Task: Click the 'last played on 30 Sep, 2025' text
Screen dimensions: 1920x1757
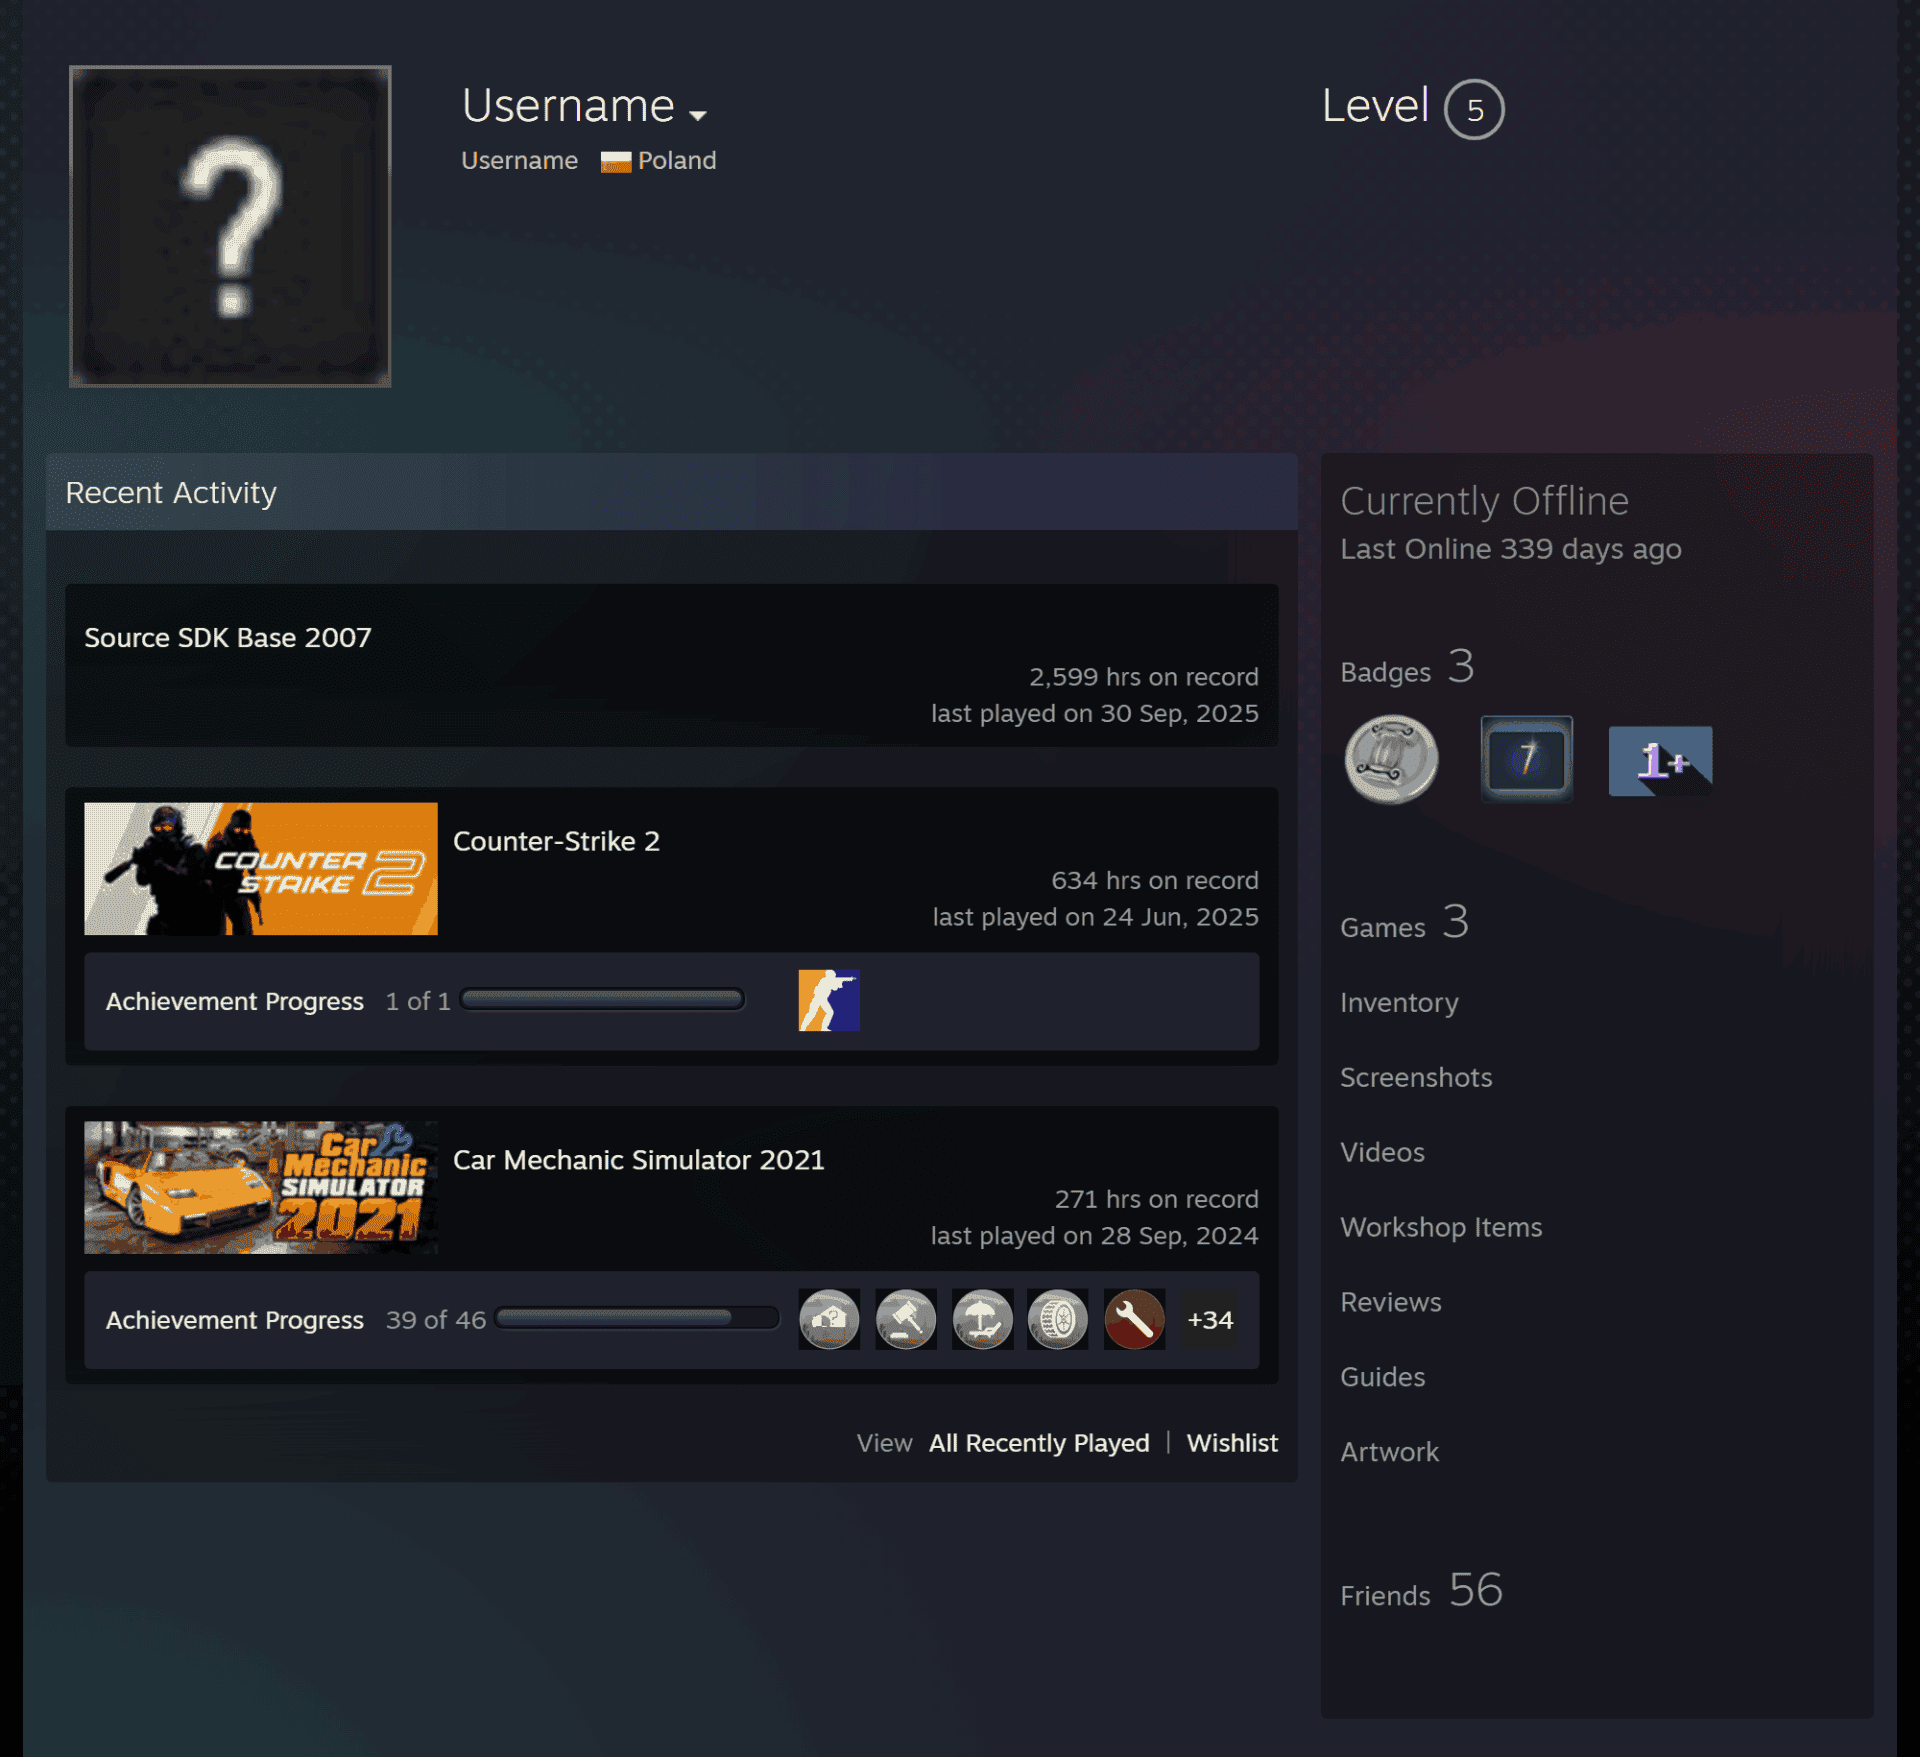Action: coord(1094,713)
